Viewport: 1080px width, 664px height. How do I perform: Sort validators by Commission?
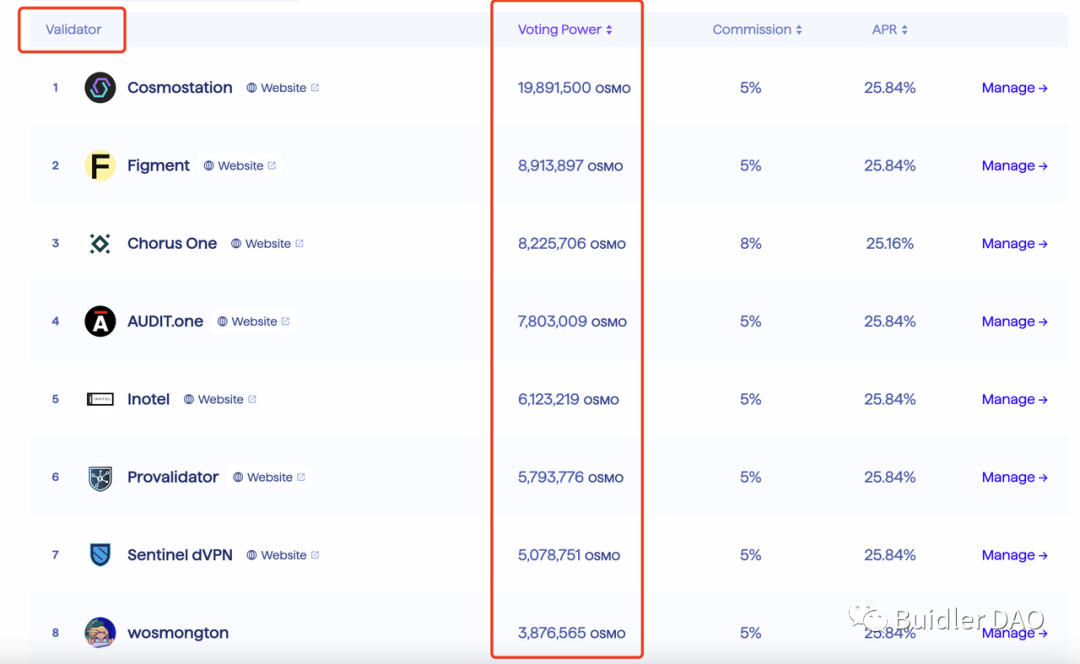[757, 30]
